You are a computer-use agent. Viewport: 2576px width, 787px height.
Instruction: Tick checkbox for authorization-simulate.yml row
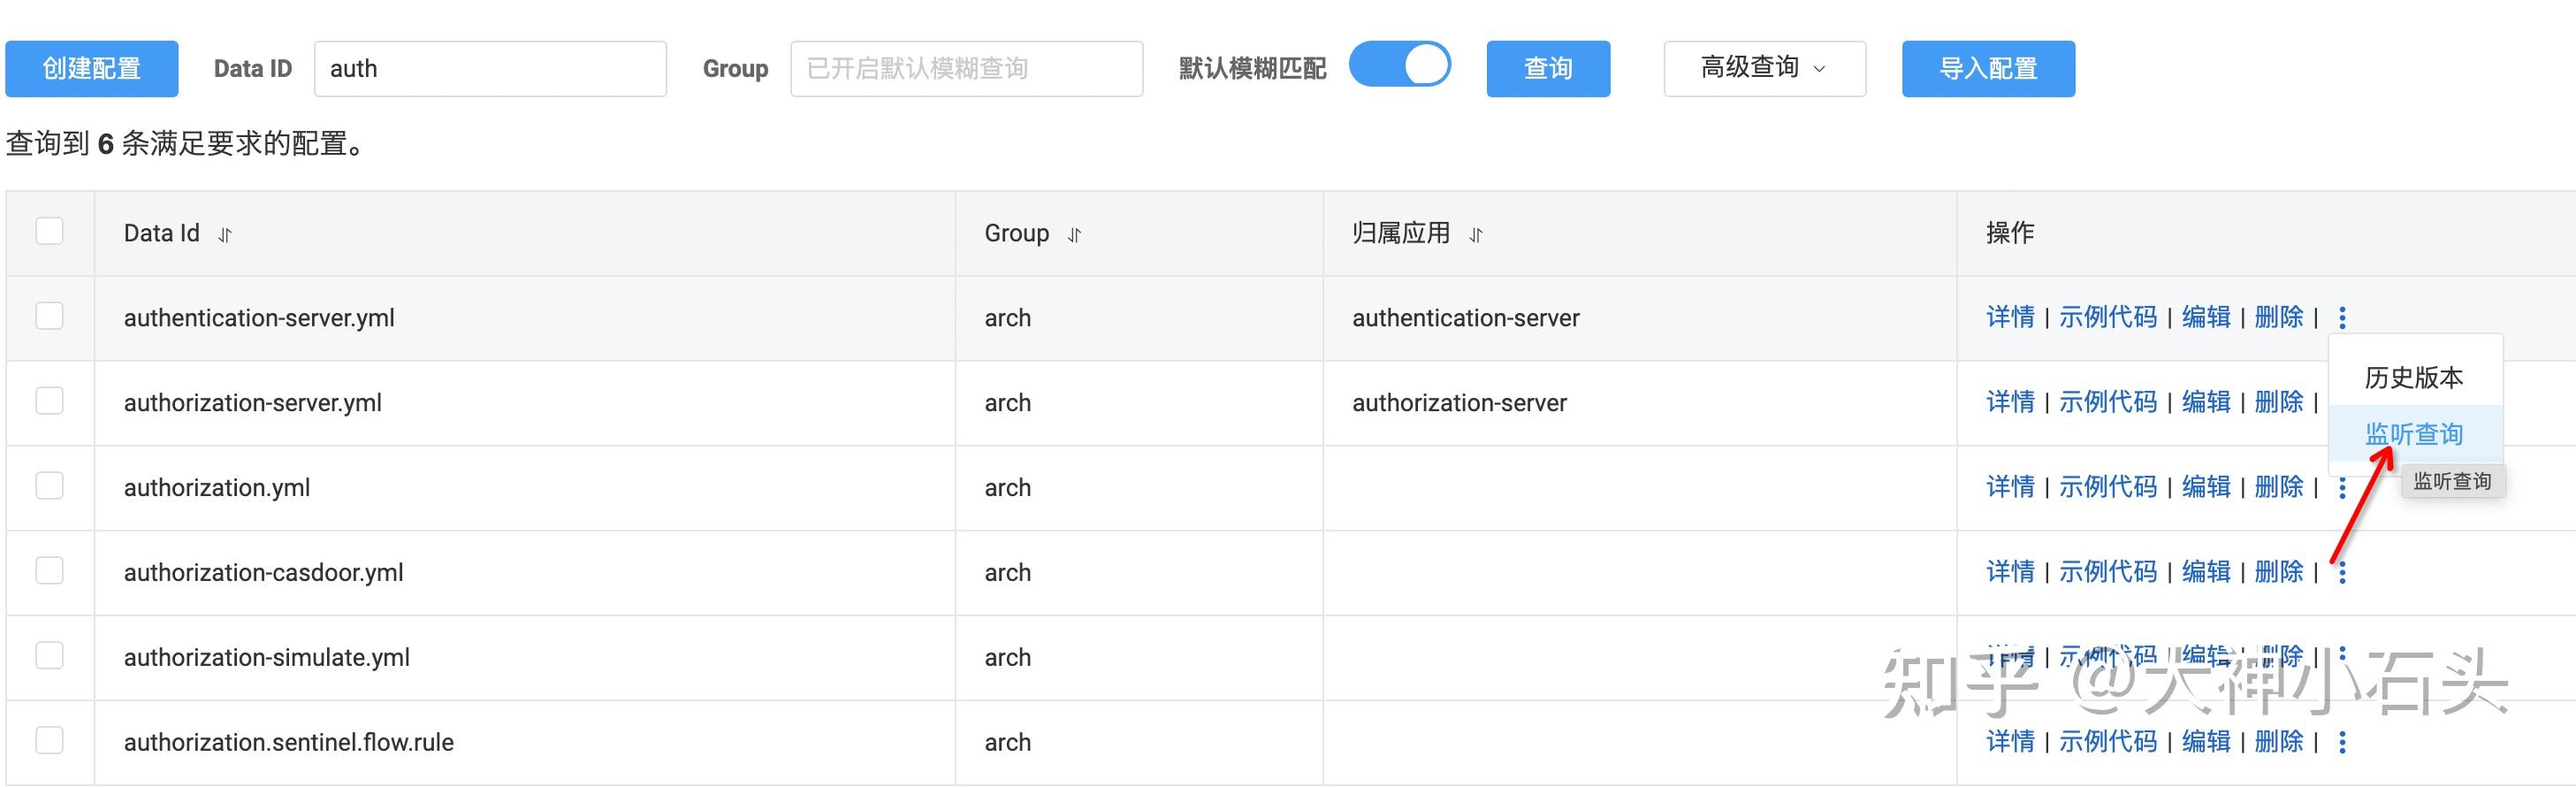pyautogui.click(x=49, y=656)
